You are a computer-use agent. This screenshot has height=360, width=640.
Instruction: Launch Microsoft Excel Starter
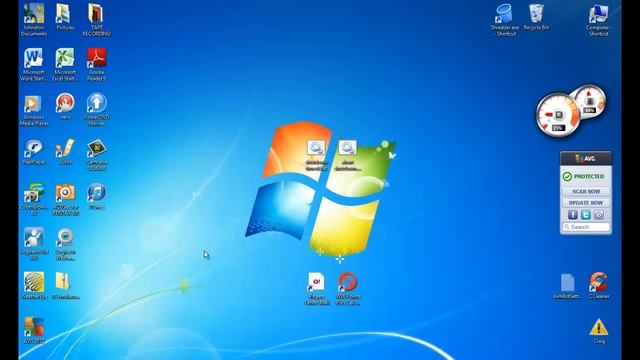tap(65, 64)
